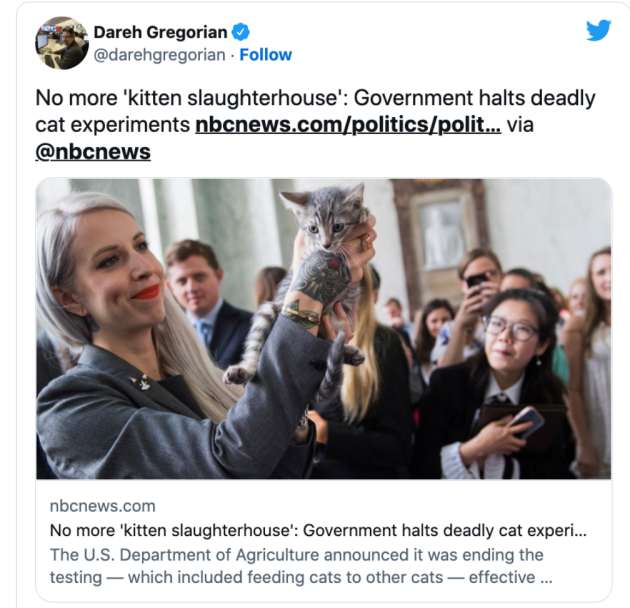Follow Dareh Gregorian
This screenshot has width=630, height=608.
click(x=266, y=55)
